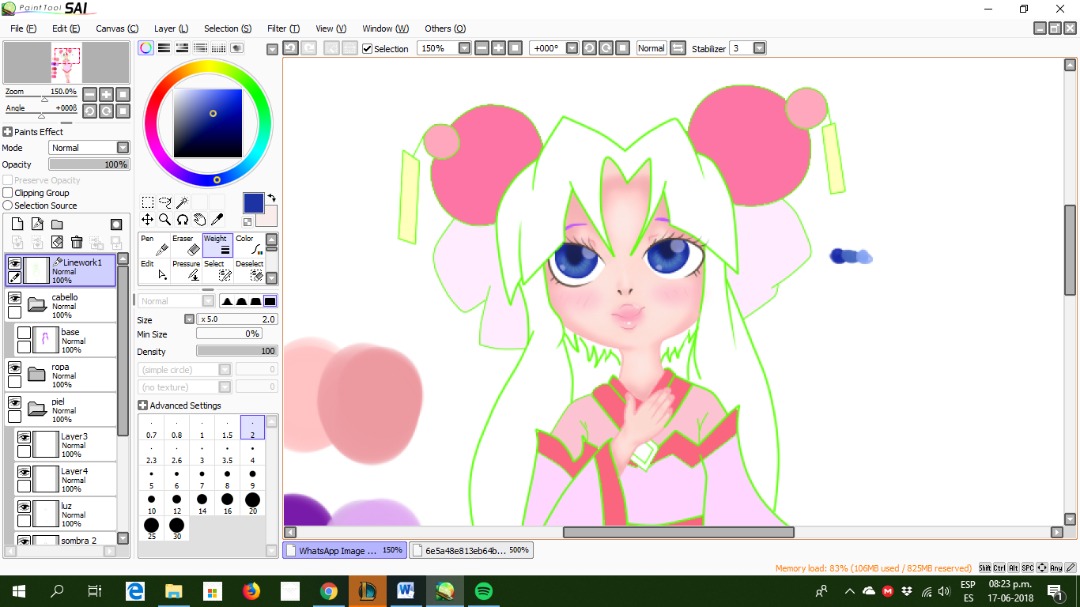
Task: Toggle visibility of the luz layer
Action: (24, 507)
